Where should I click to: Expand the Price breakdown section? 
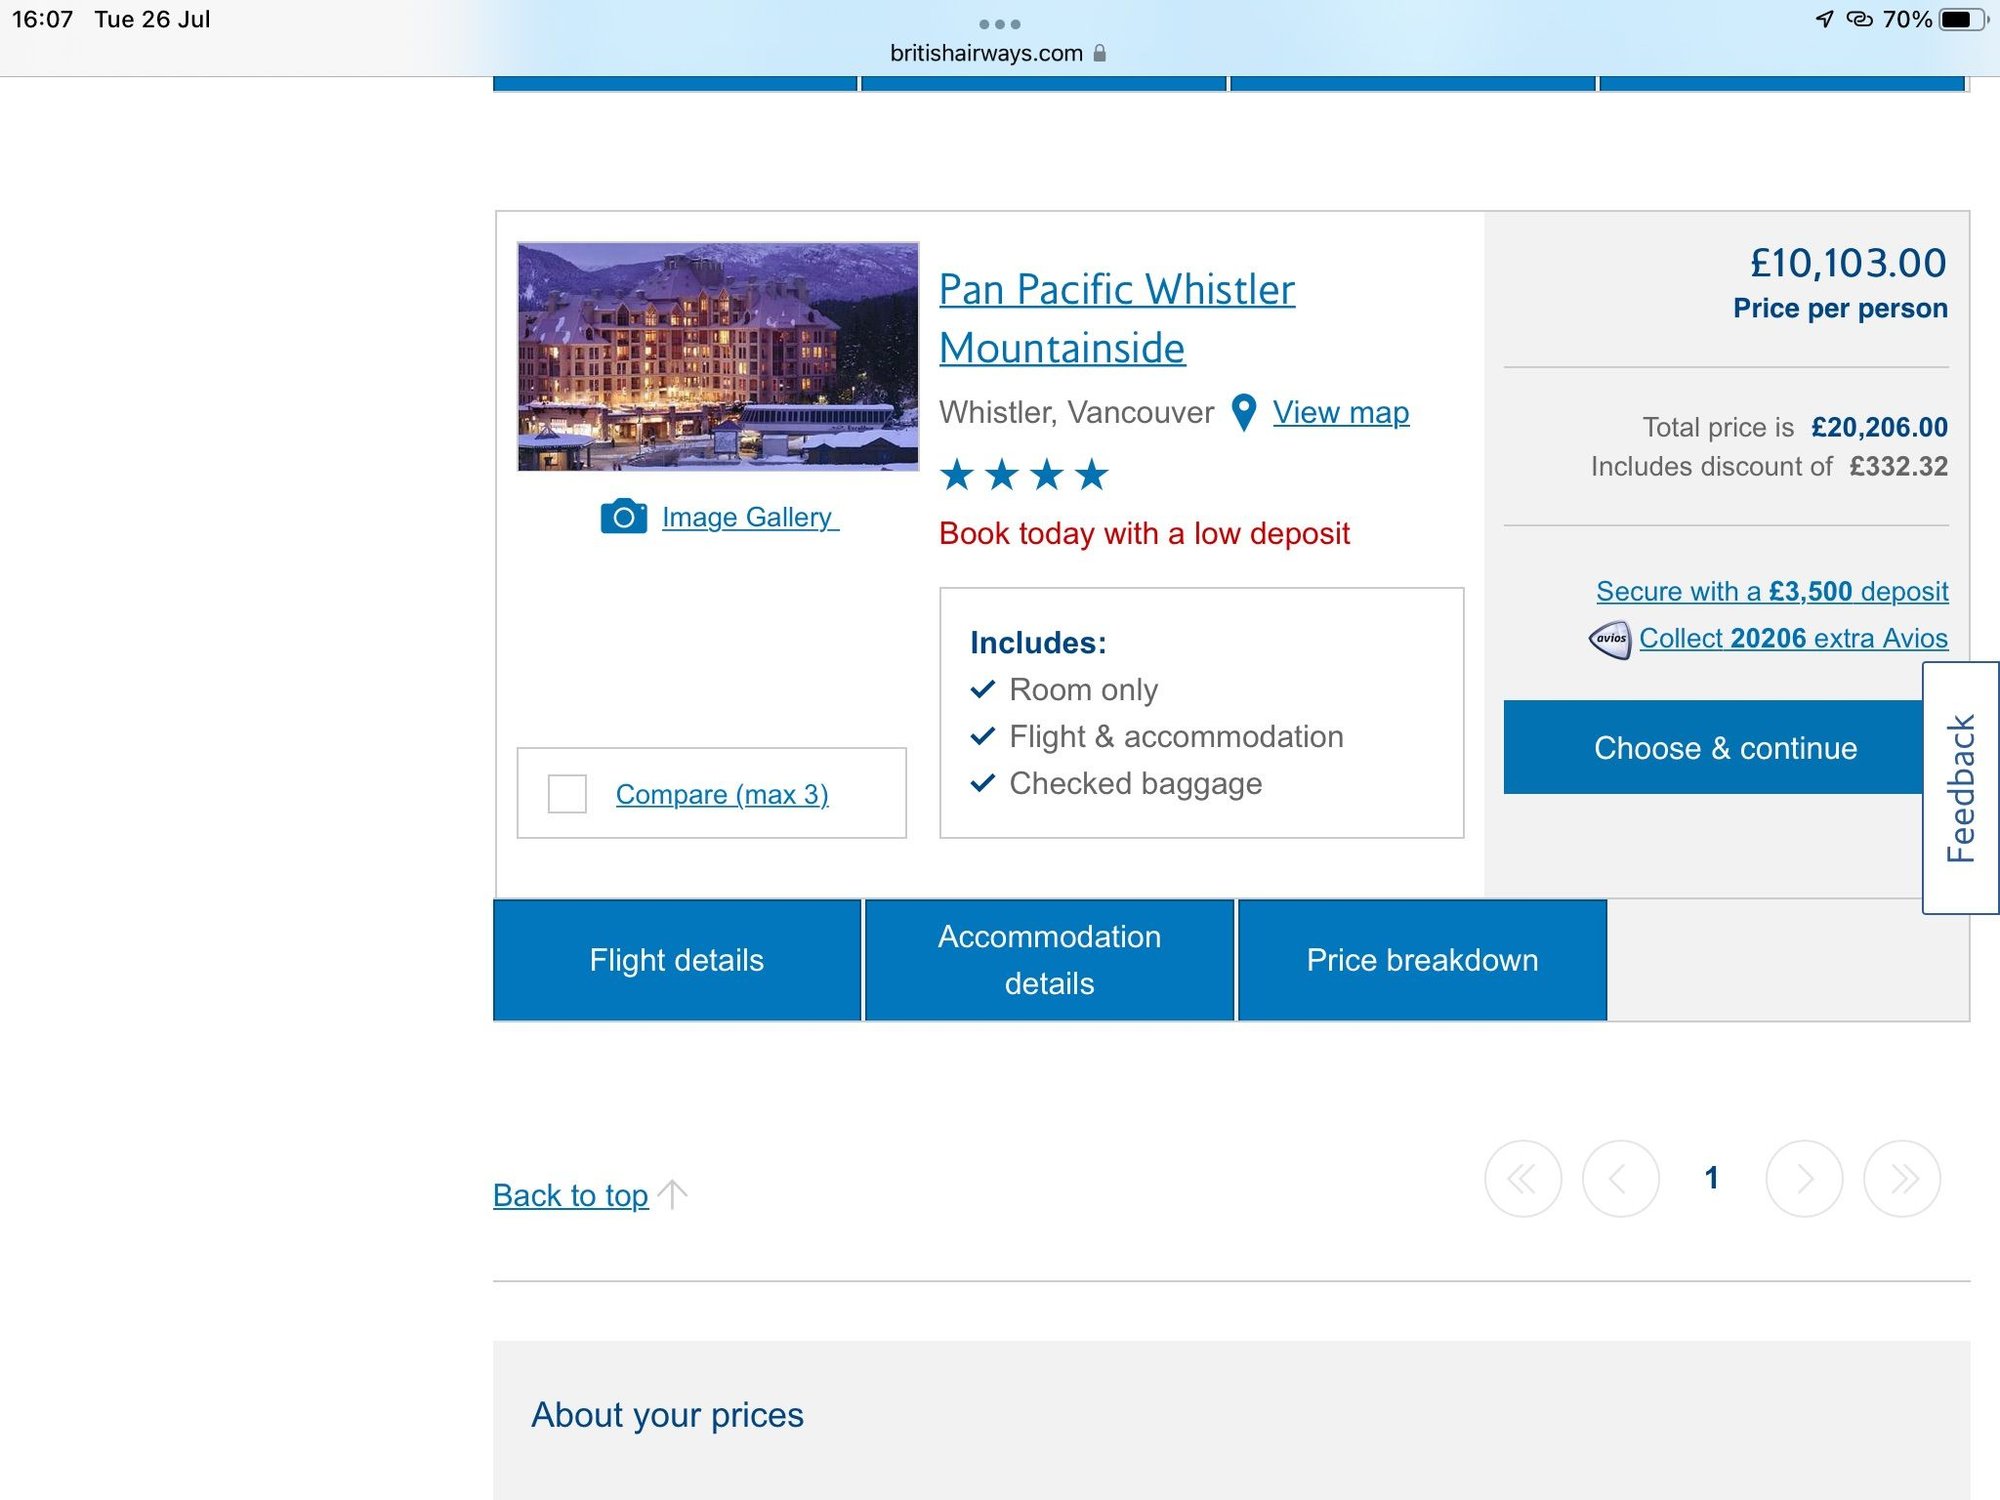coord(1421,960)
